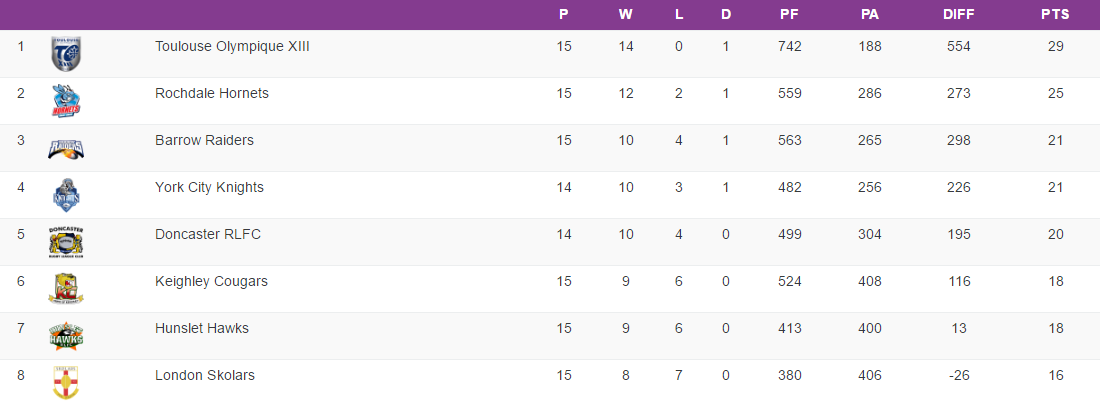1100x414 pixels.
Task: Click the Barrow Raiders team logo
Action: point(66,148)
